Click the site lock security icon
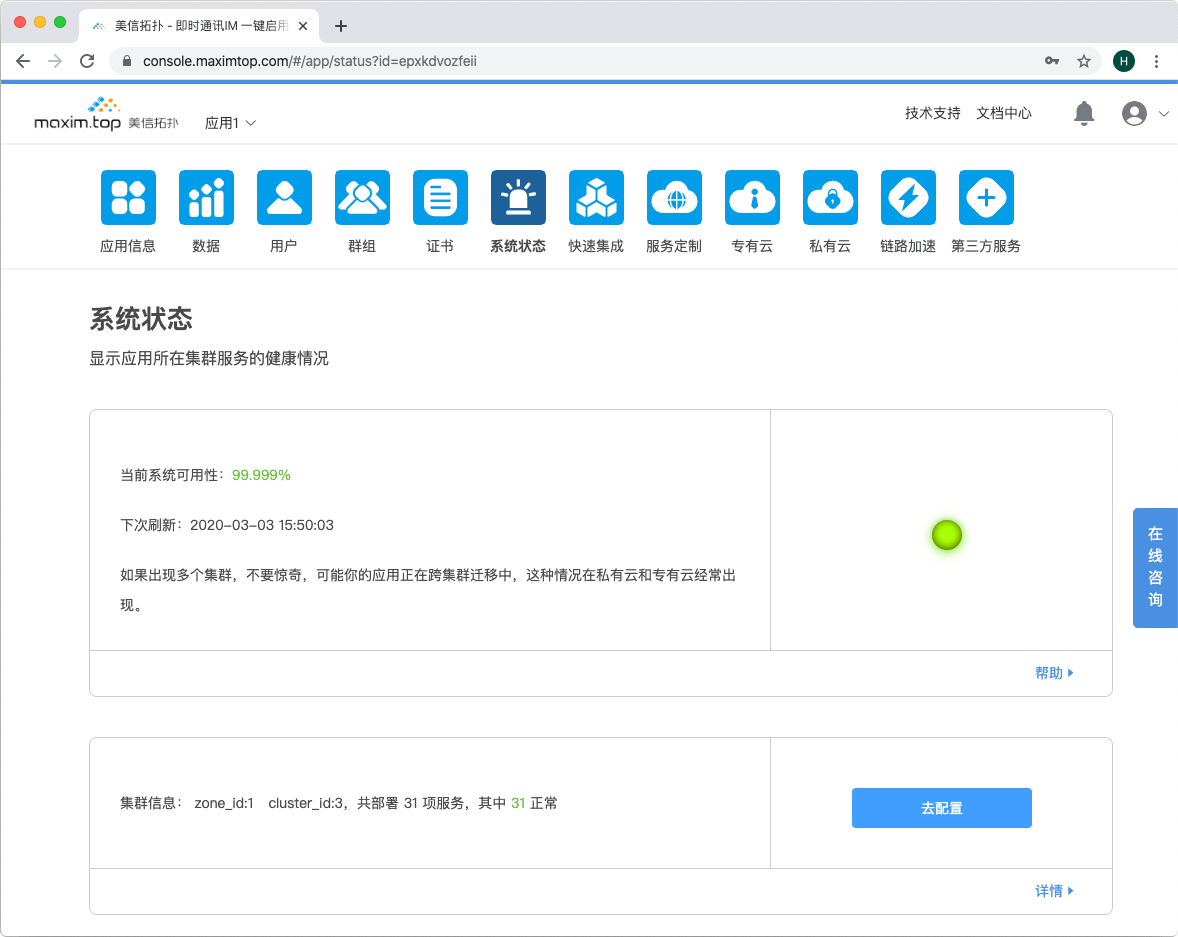 (x=127, y=61)
